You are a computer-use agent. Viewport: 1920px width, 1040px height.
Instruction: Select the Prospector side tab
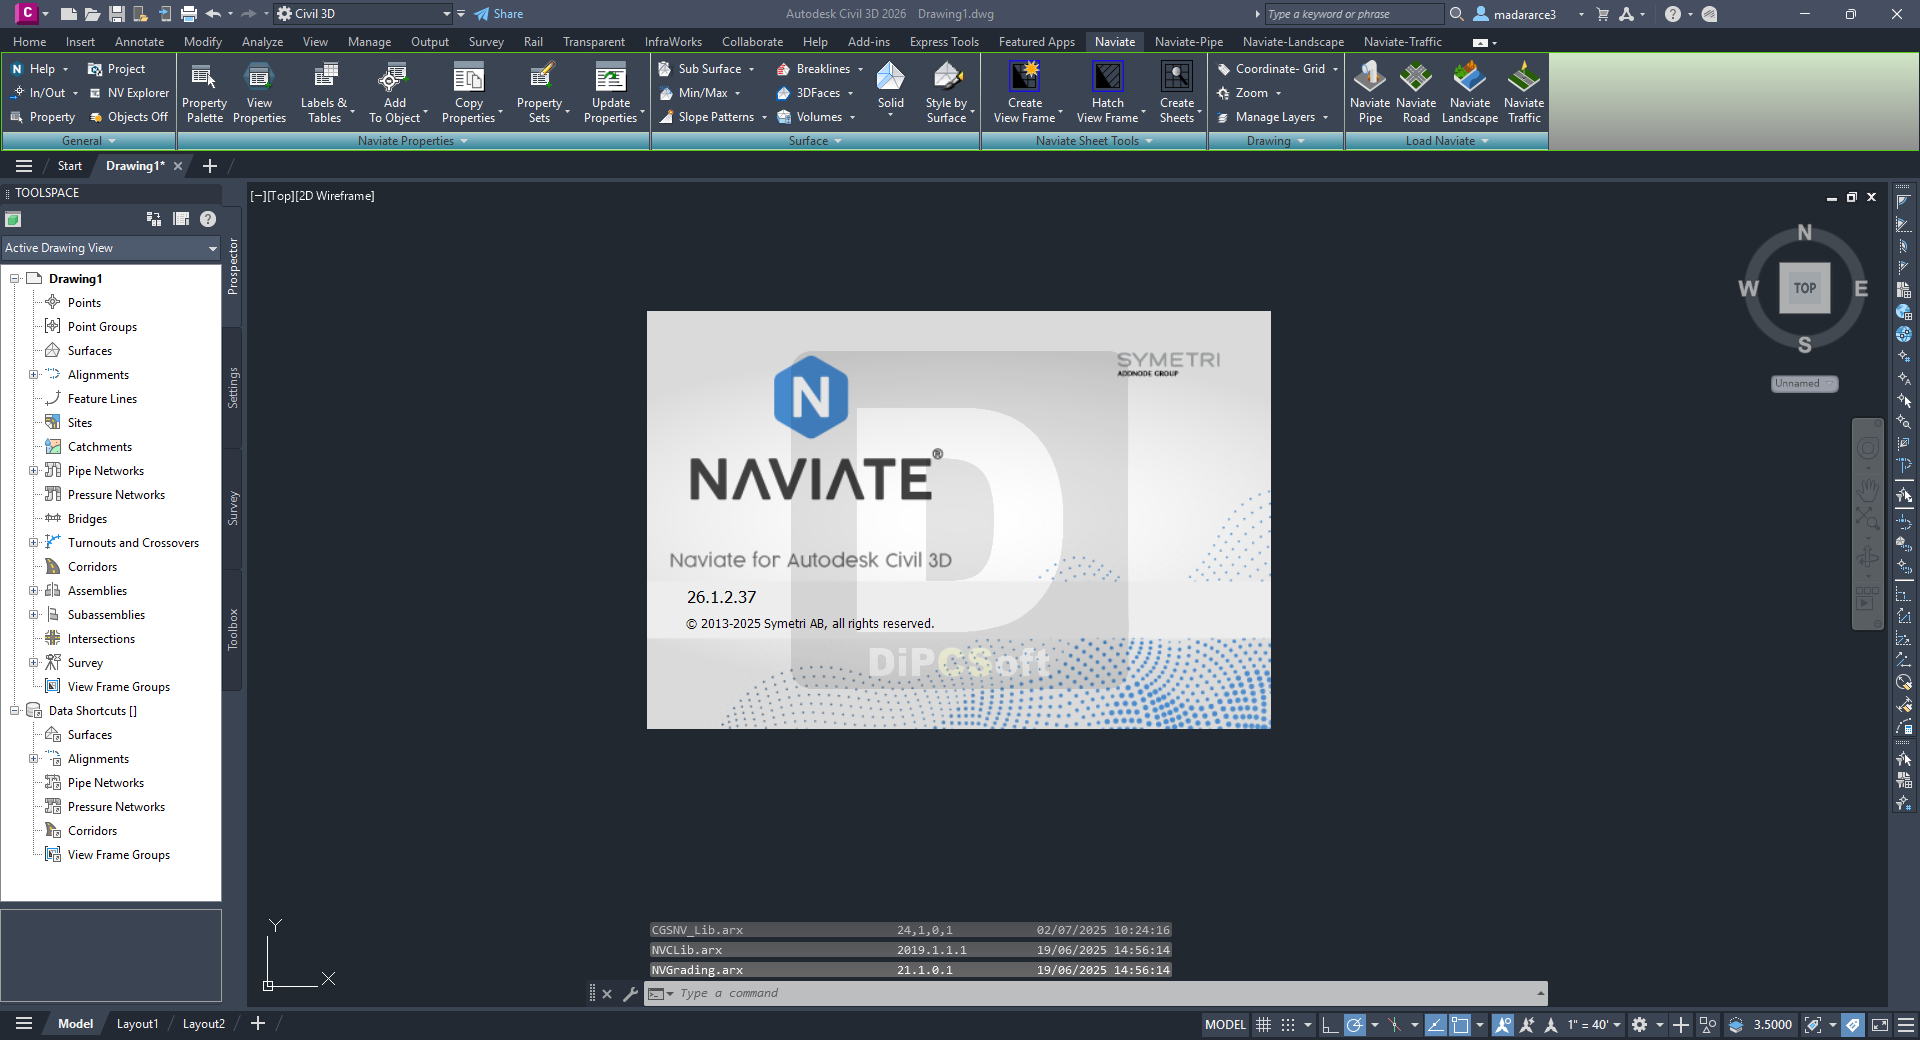coord(233,266)
